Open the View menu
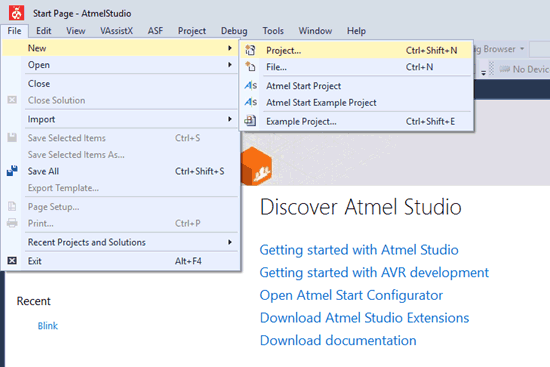550x367 pixels. [x=75, y=31]
